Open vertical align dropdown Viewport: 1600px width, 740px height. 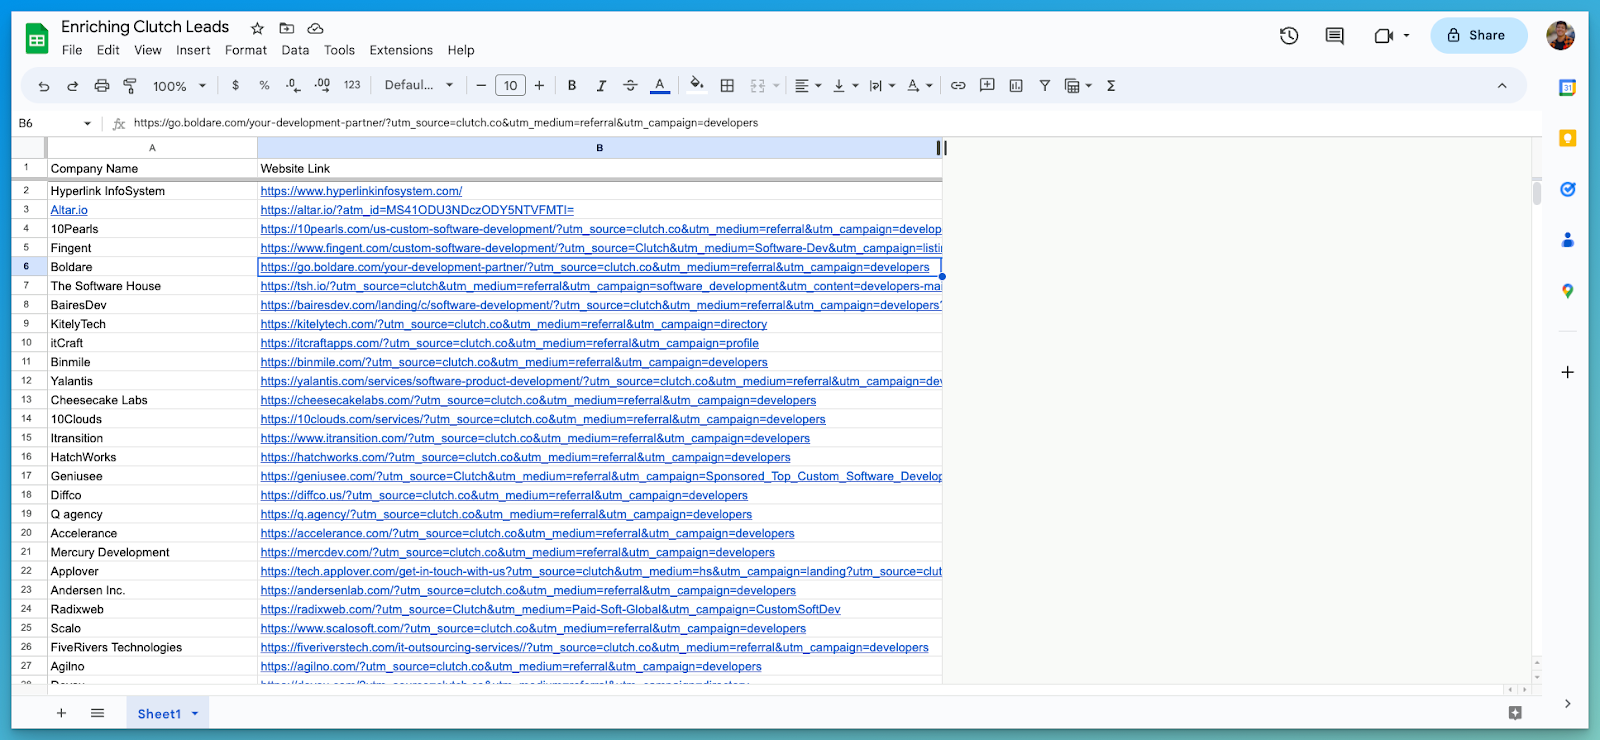(845, 86)
